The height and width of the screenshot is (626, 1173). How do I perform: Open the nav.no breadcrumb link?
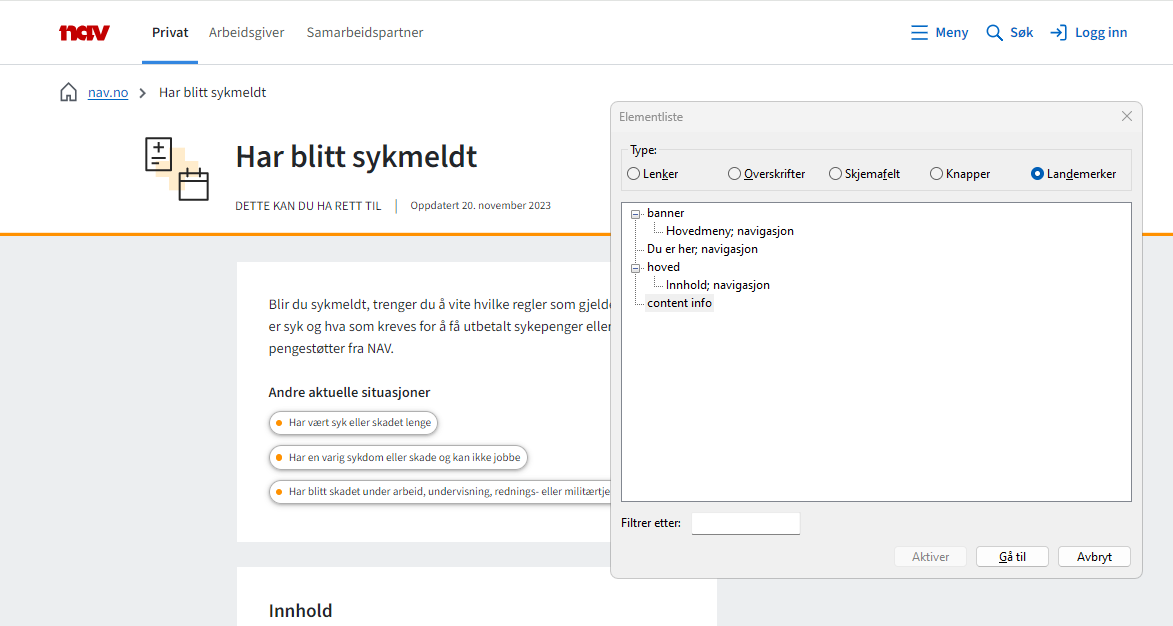[106, 91]
